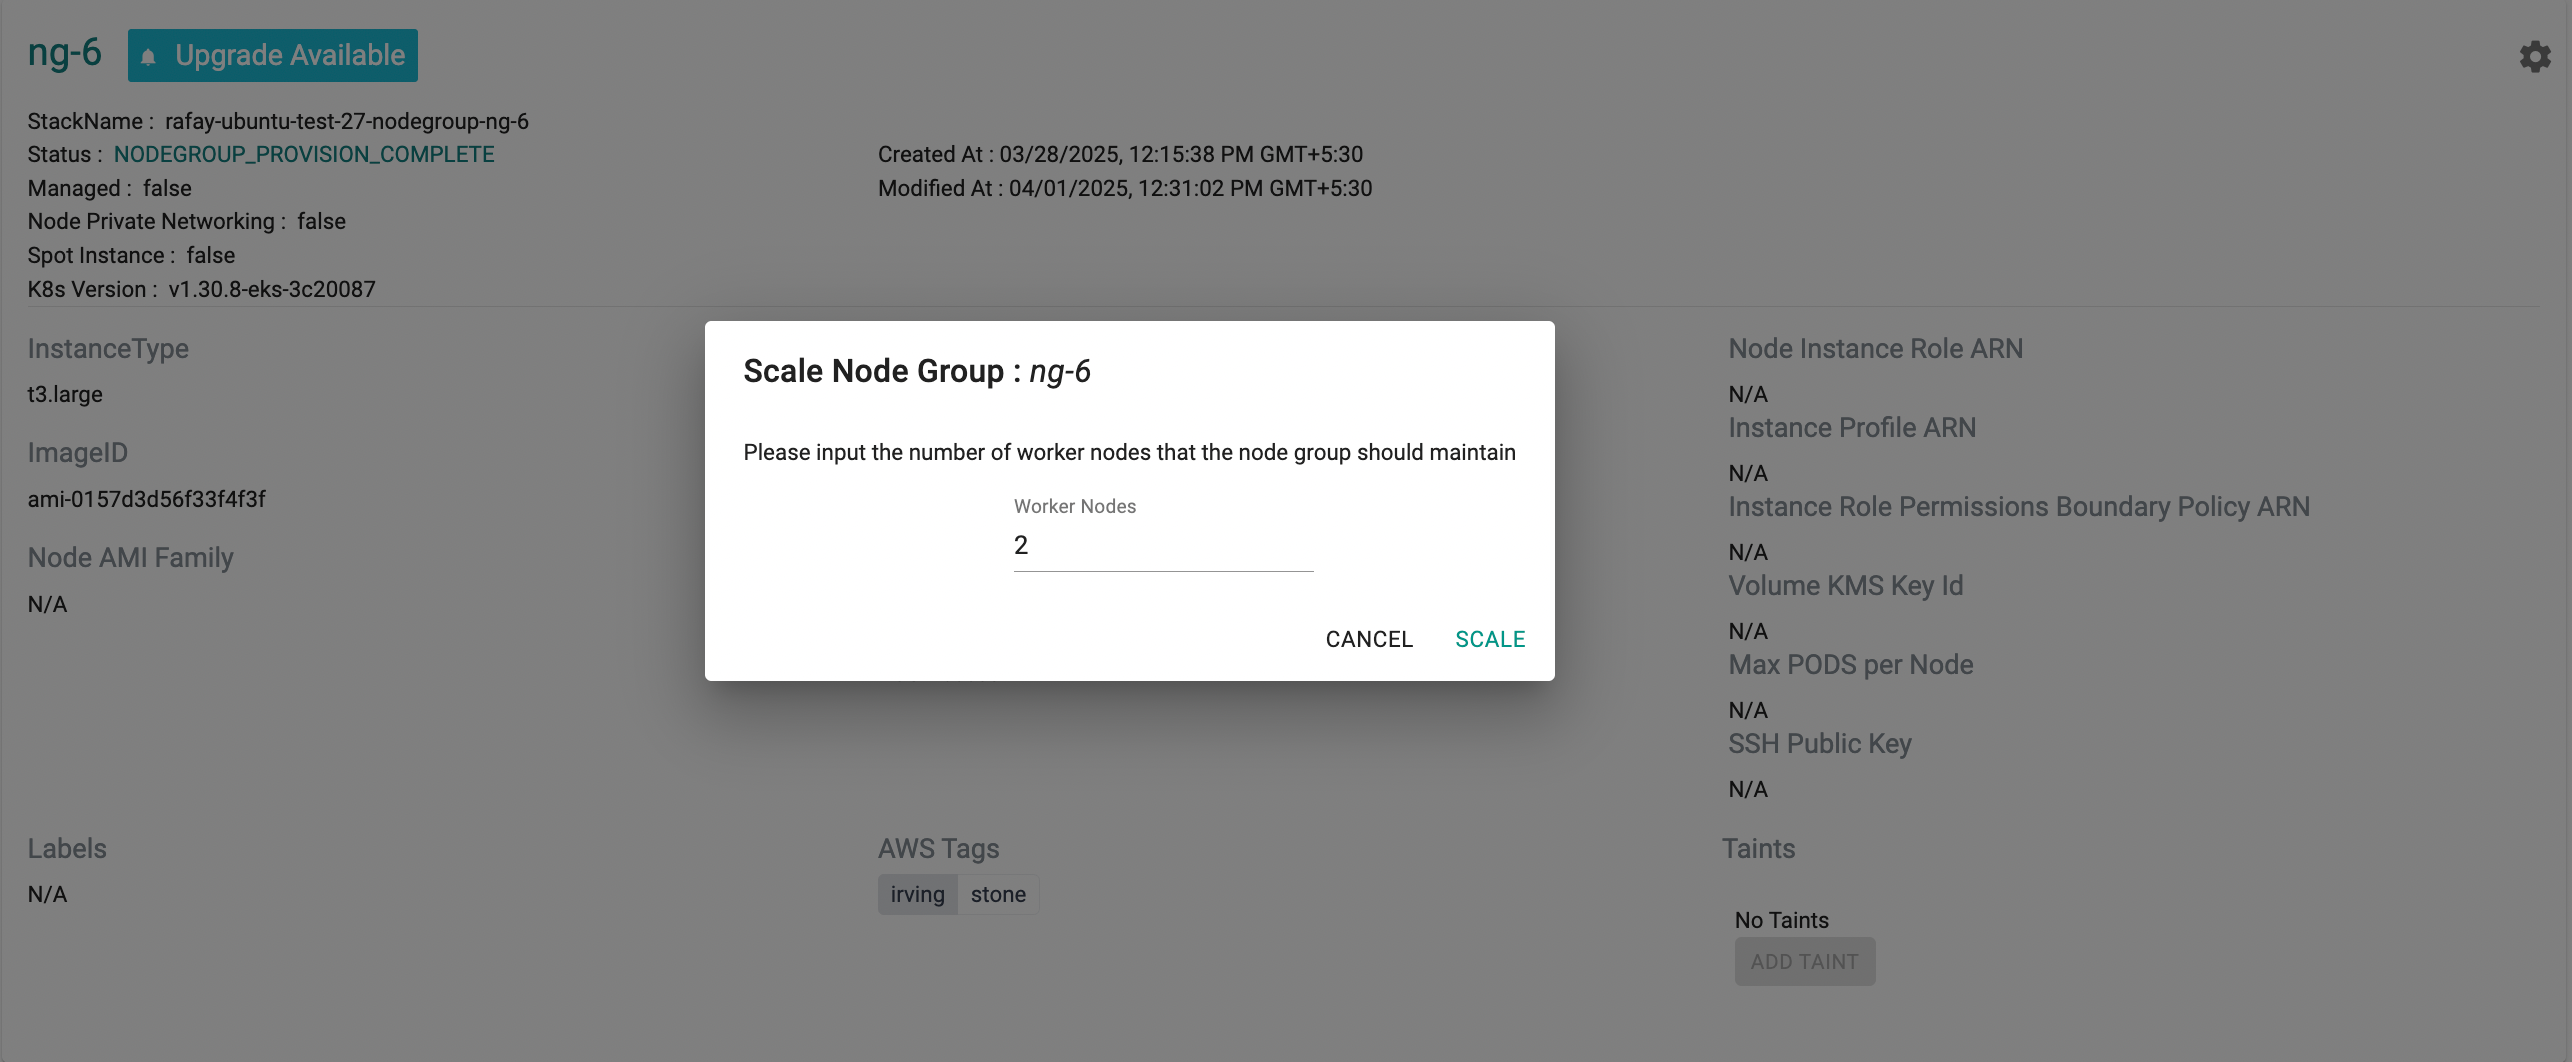The width and height of the screenshot is (2572, 1062).
Task: Click the Node Instance Role ARN heading
Action: coord(1876,349)
